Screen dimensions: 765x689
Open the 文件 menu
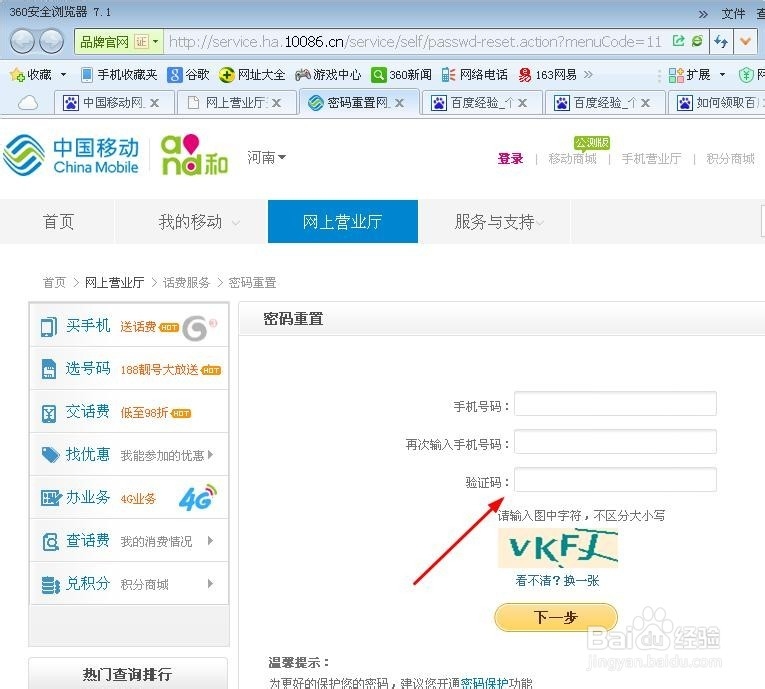(733, 14)
